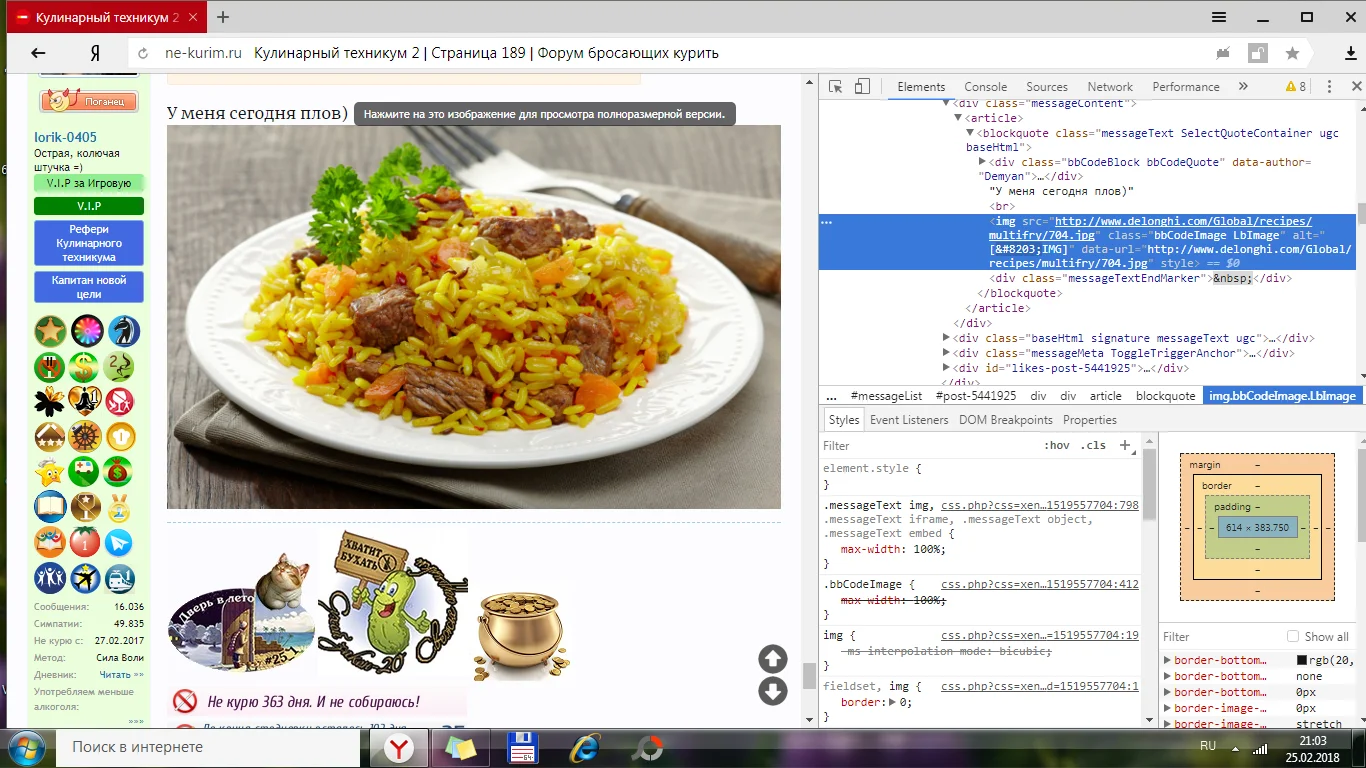Click the rainbow color wheel badge

pos(86,331)
